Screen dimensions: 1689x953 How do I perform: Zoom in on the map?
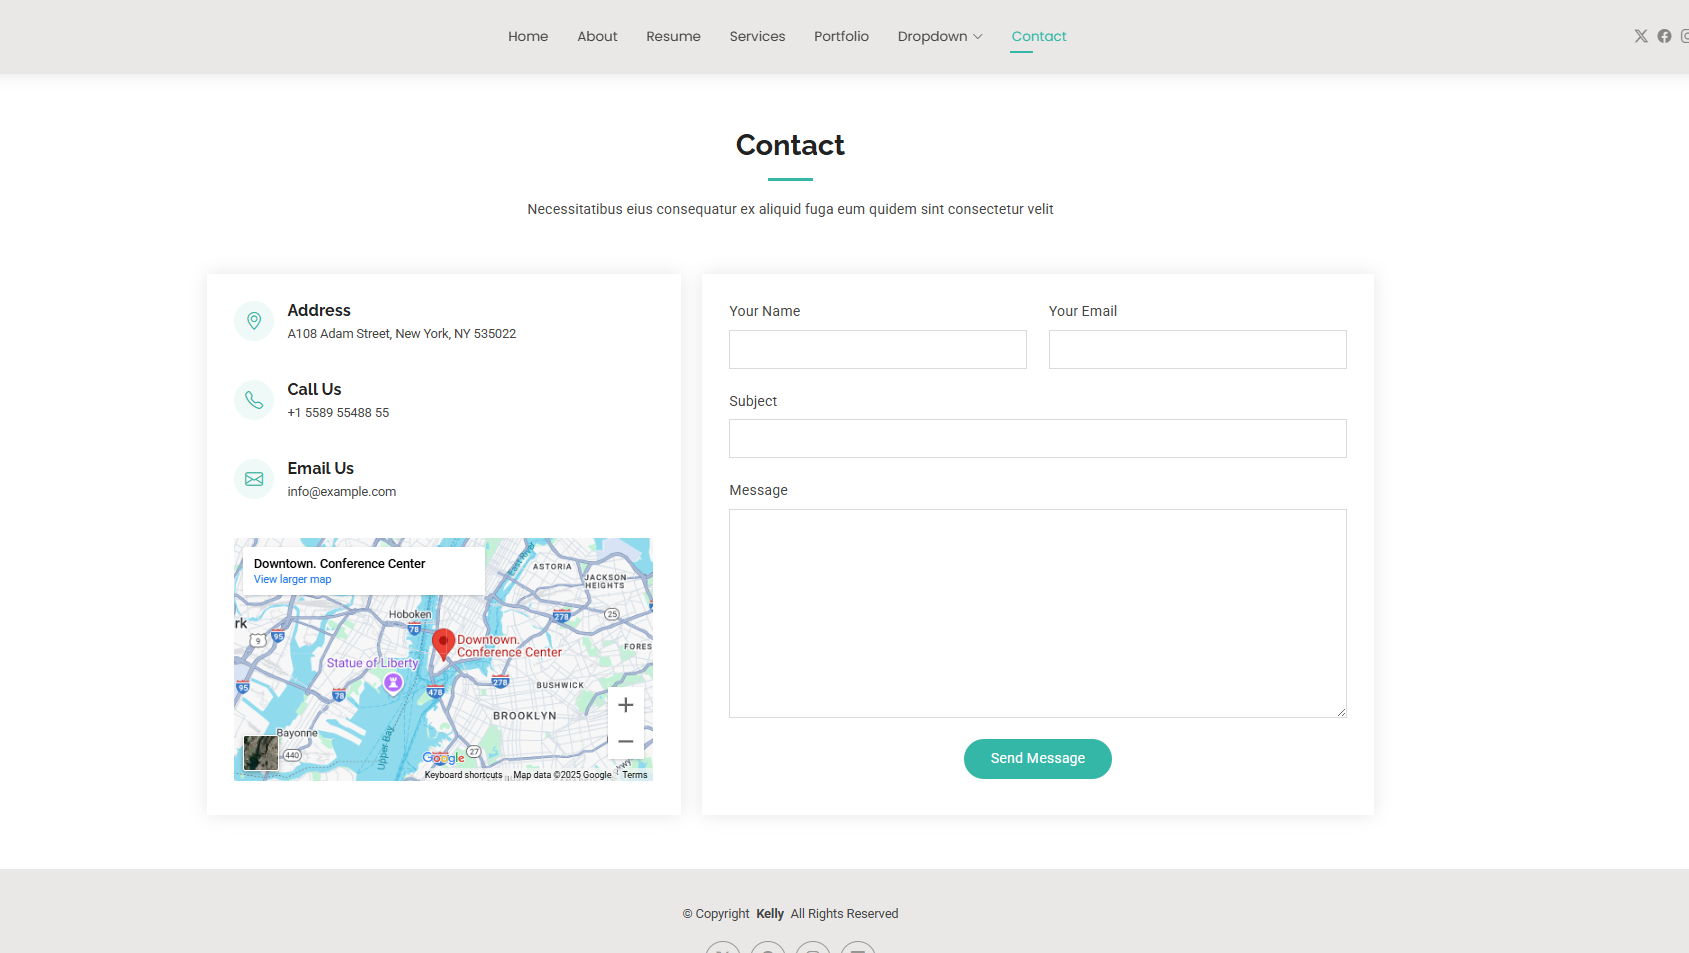626,705
